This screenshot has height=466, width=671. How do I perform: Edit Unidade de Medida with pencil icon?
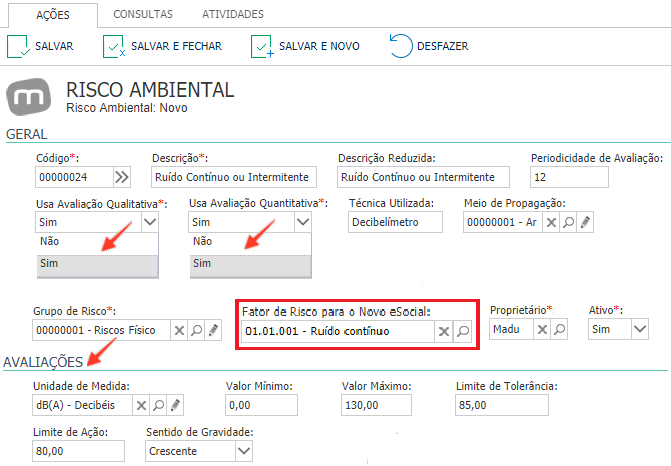175,405
